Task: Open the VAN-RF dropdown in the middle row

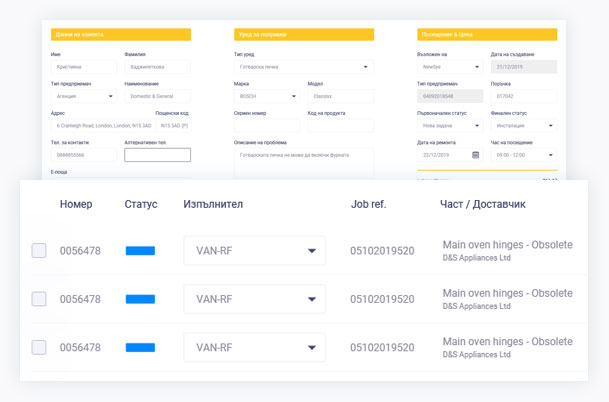Action: pos(254,299)
